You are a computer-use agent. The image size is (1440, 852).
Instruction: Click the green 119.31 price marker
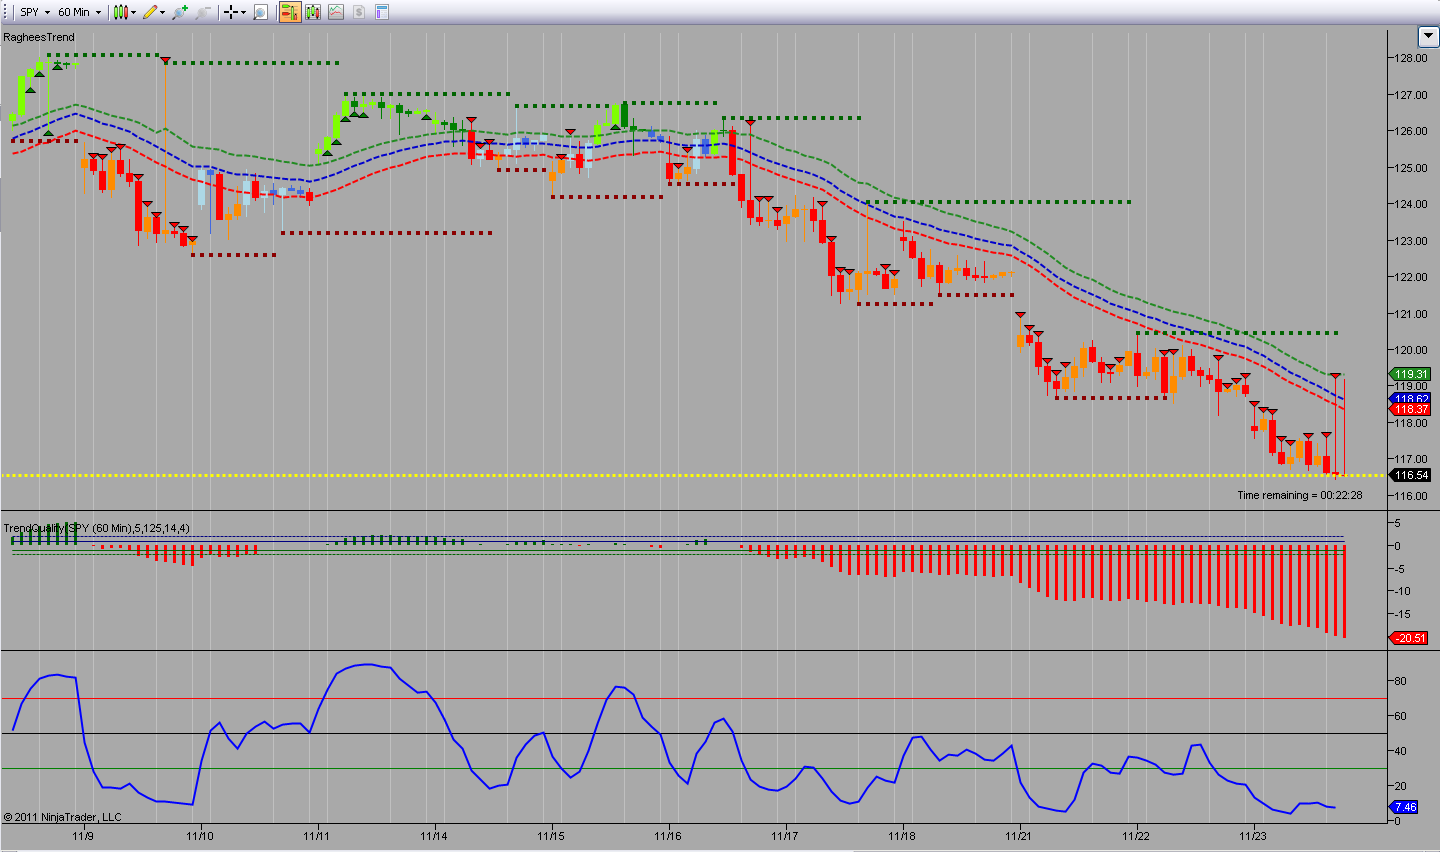click(1411, 374)
